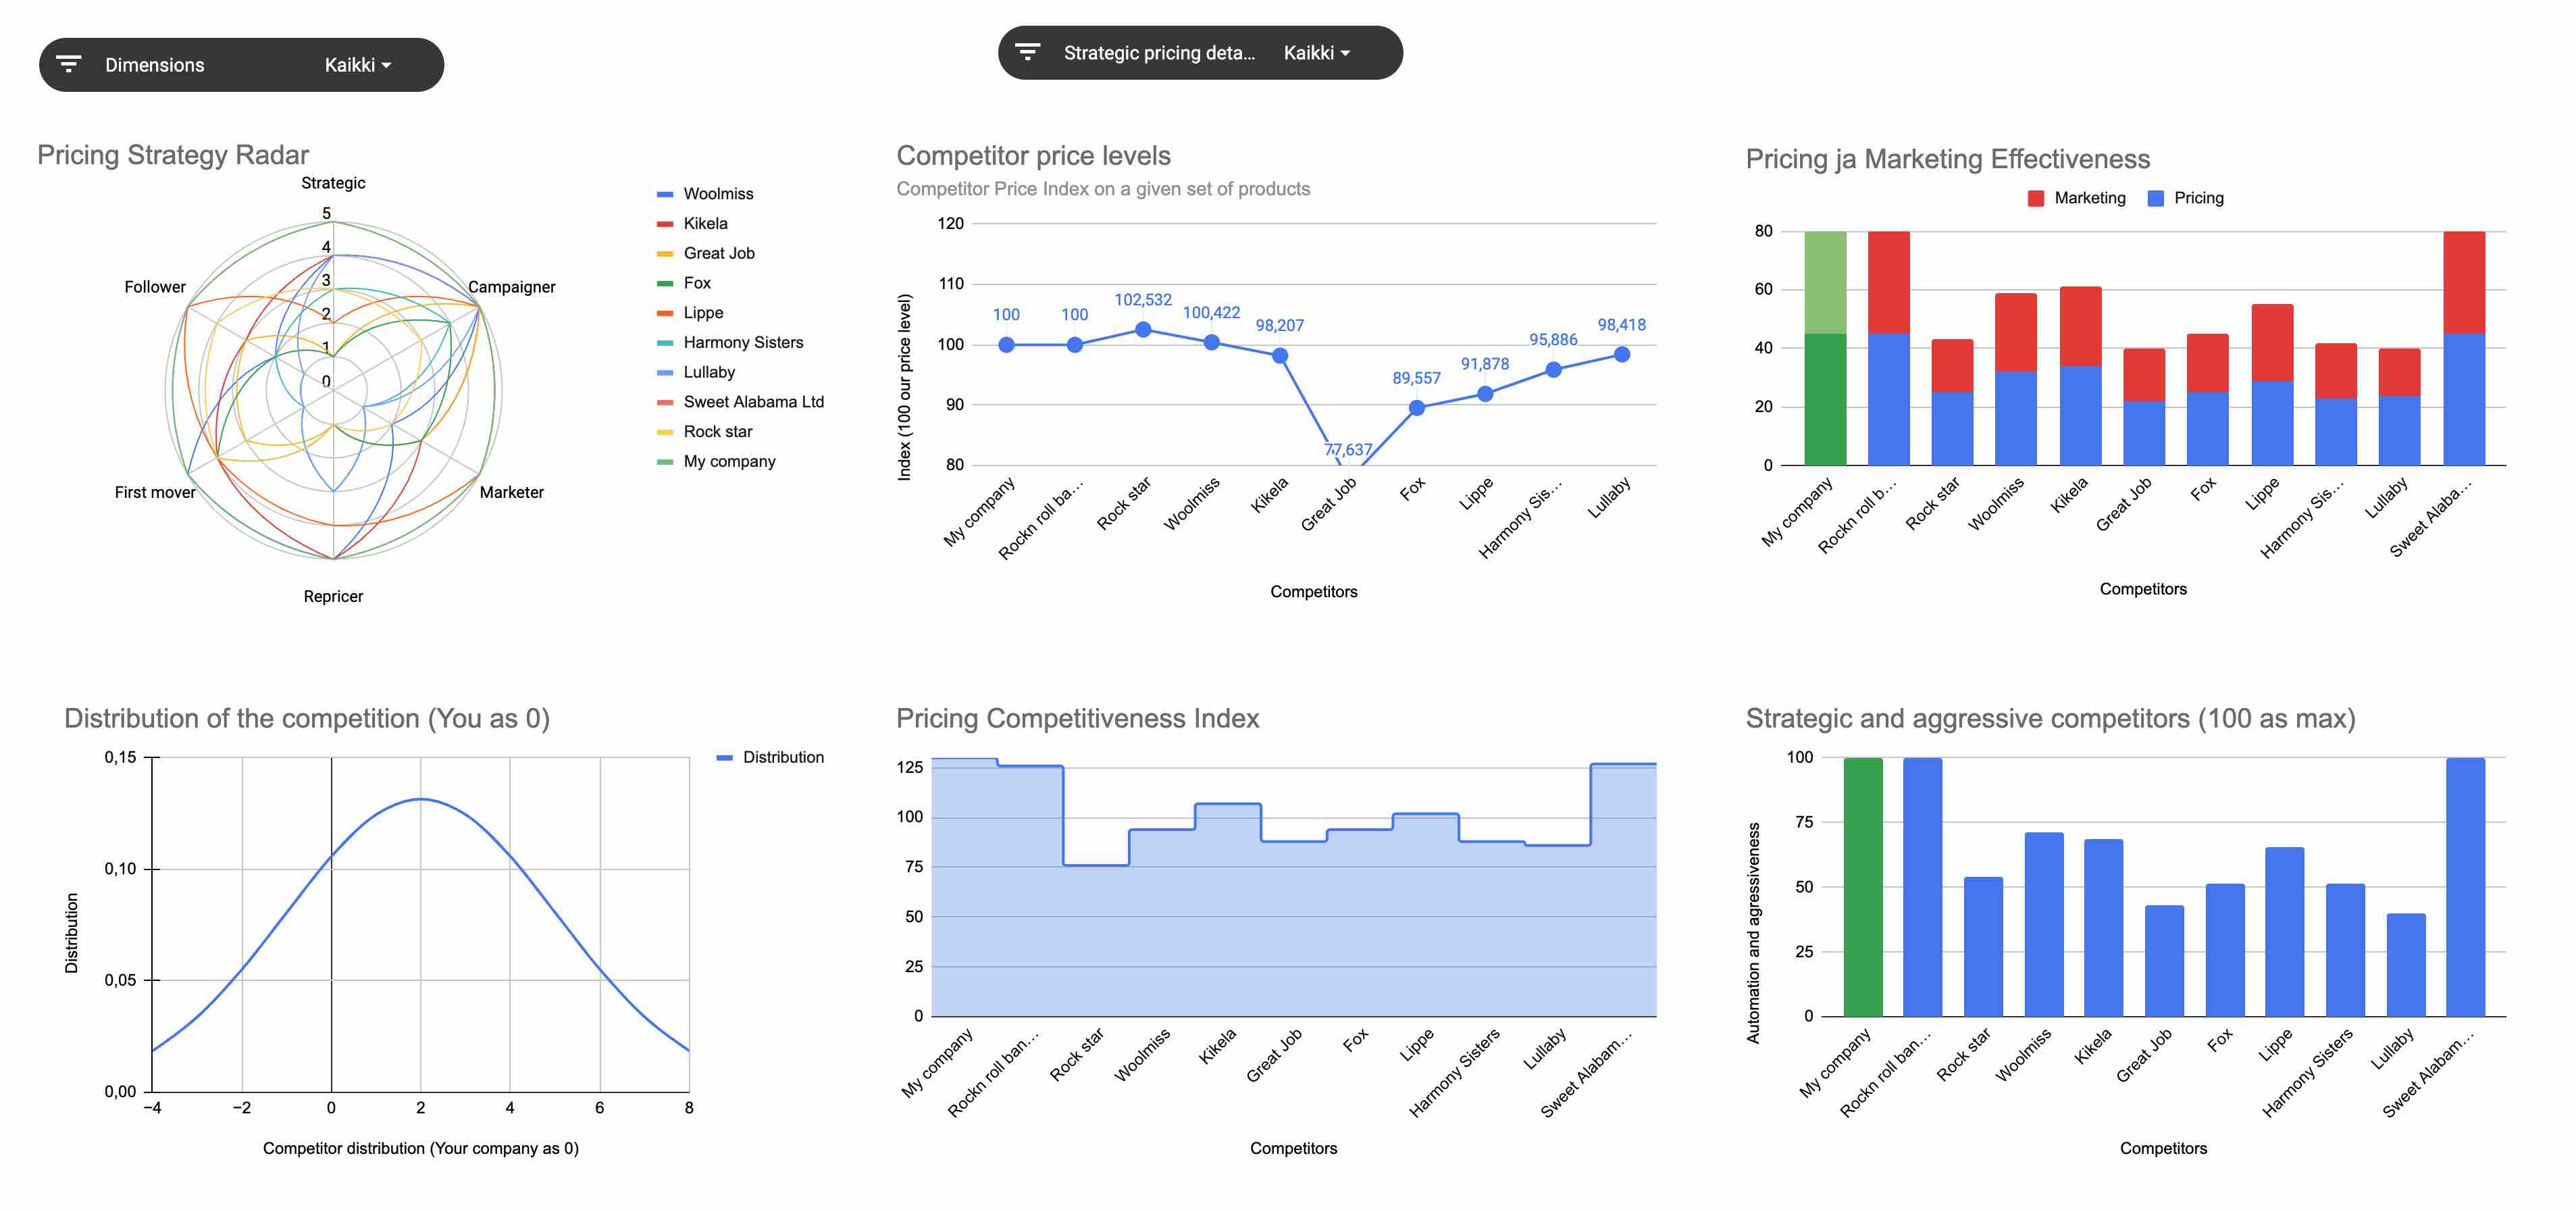
Task: Click the Pricing Competitiveness Index title
Action: pyautogui.click(x=1077, y=718)
